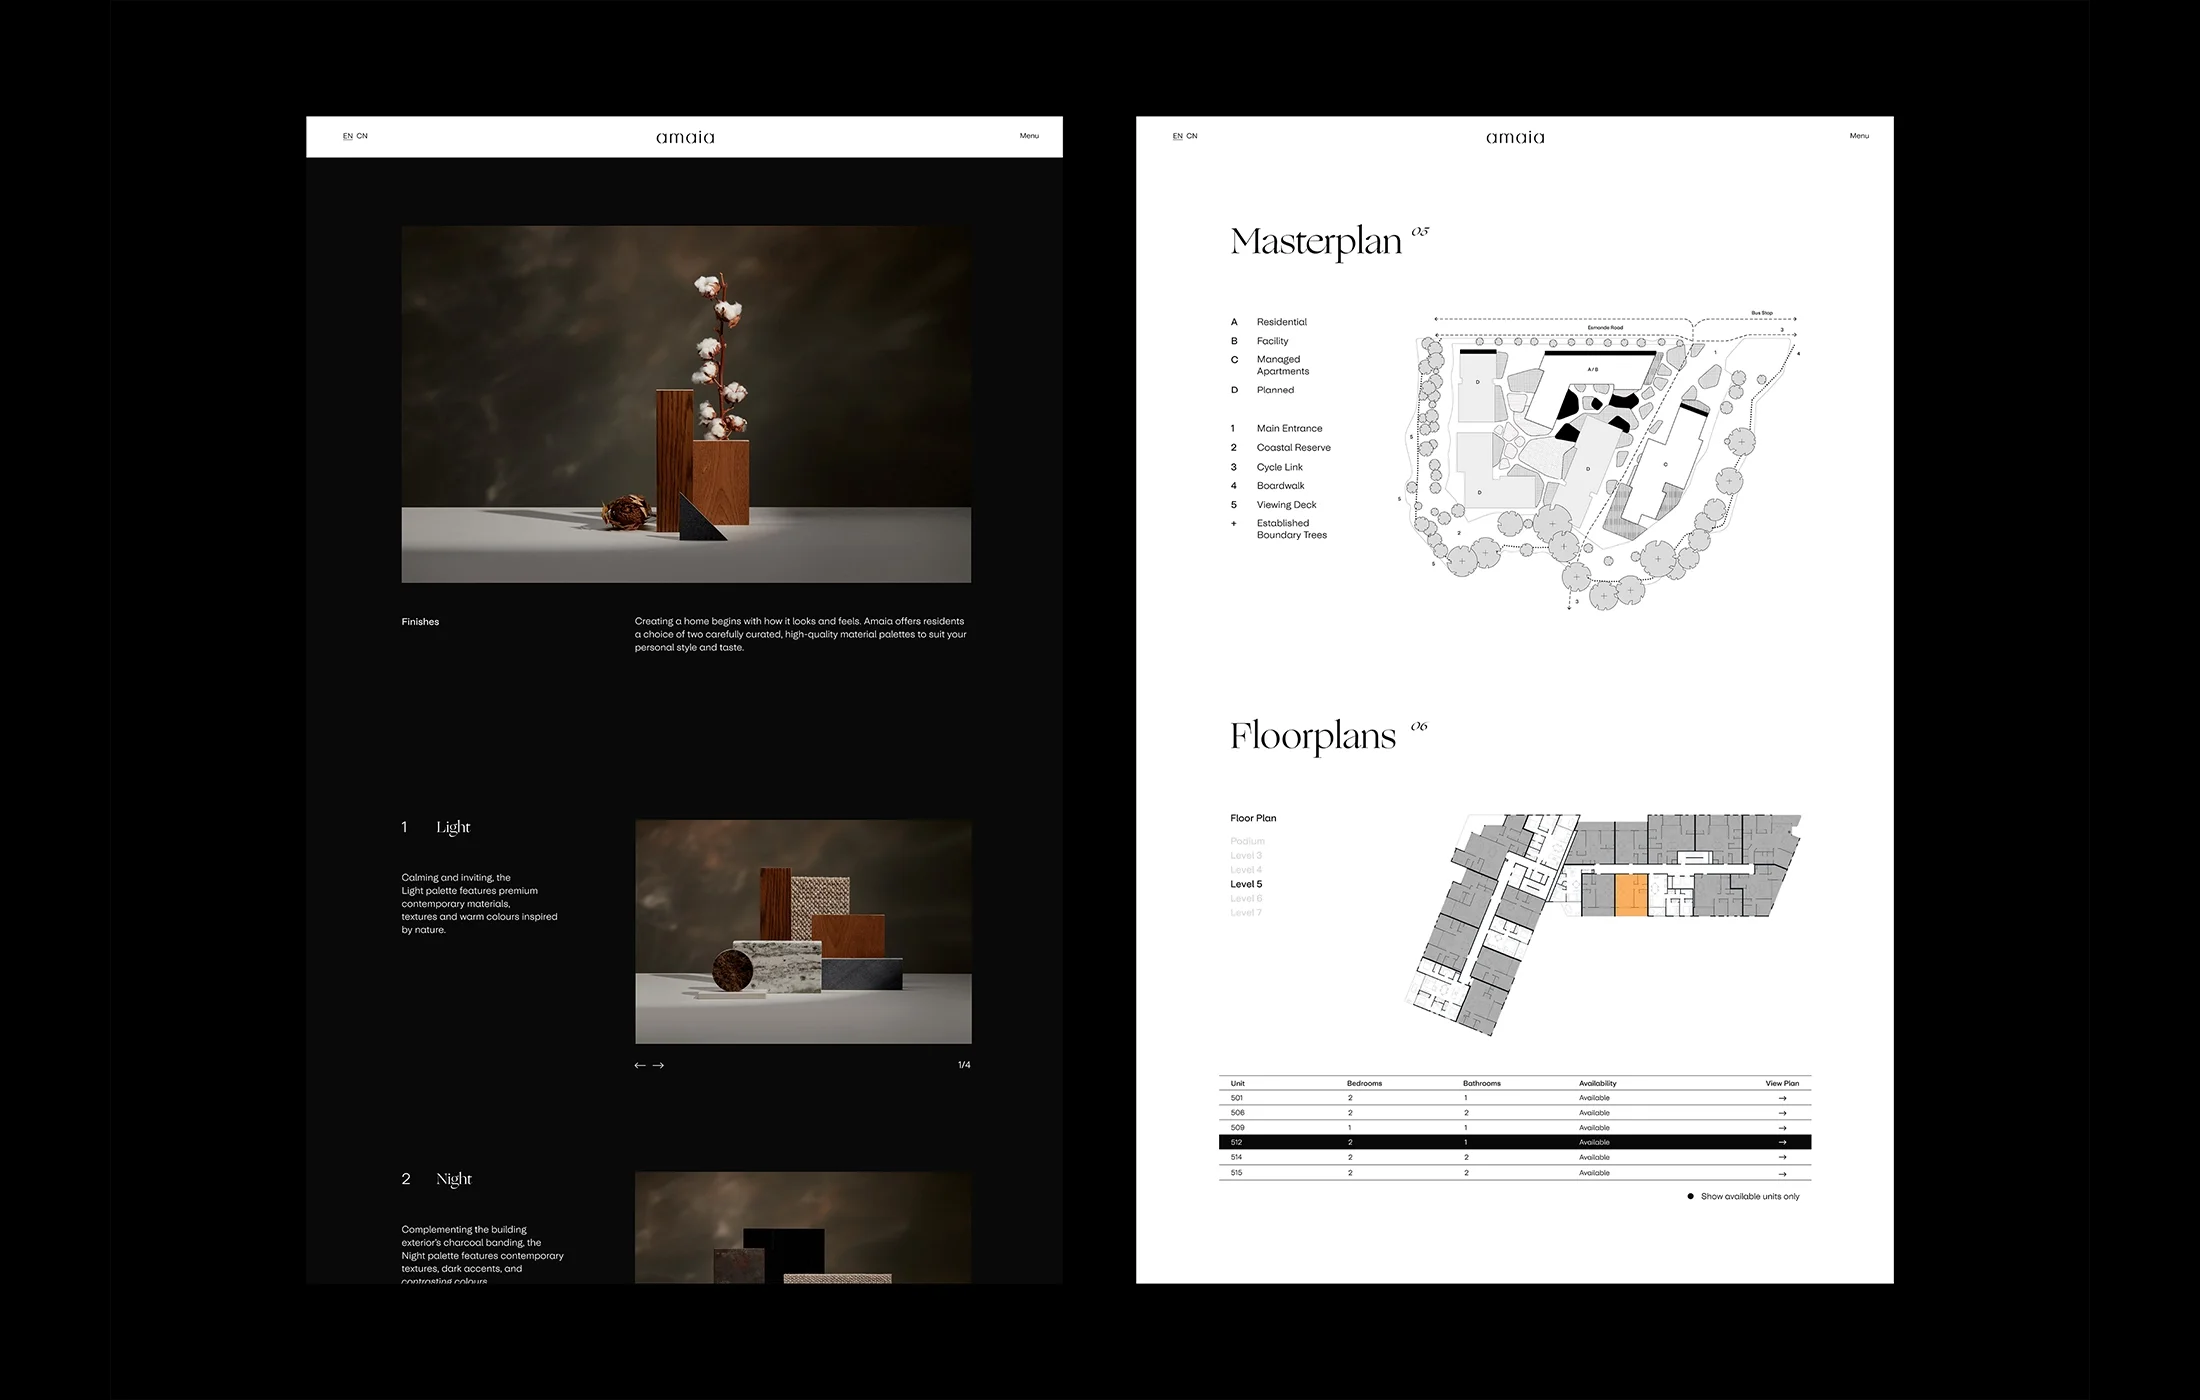Open plan arrow for unit 514
Viewport: 2200px width, 1400px height.
tap(1782, 1158)
